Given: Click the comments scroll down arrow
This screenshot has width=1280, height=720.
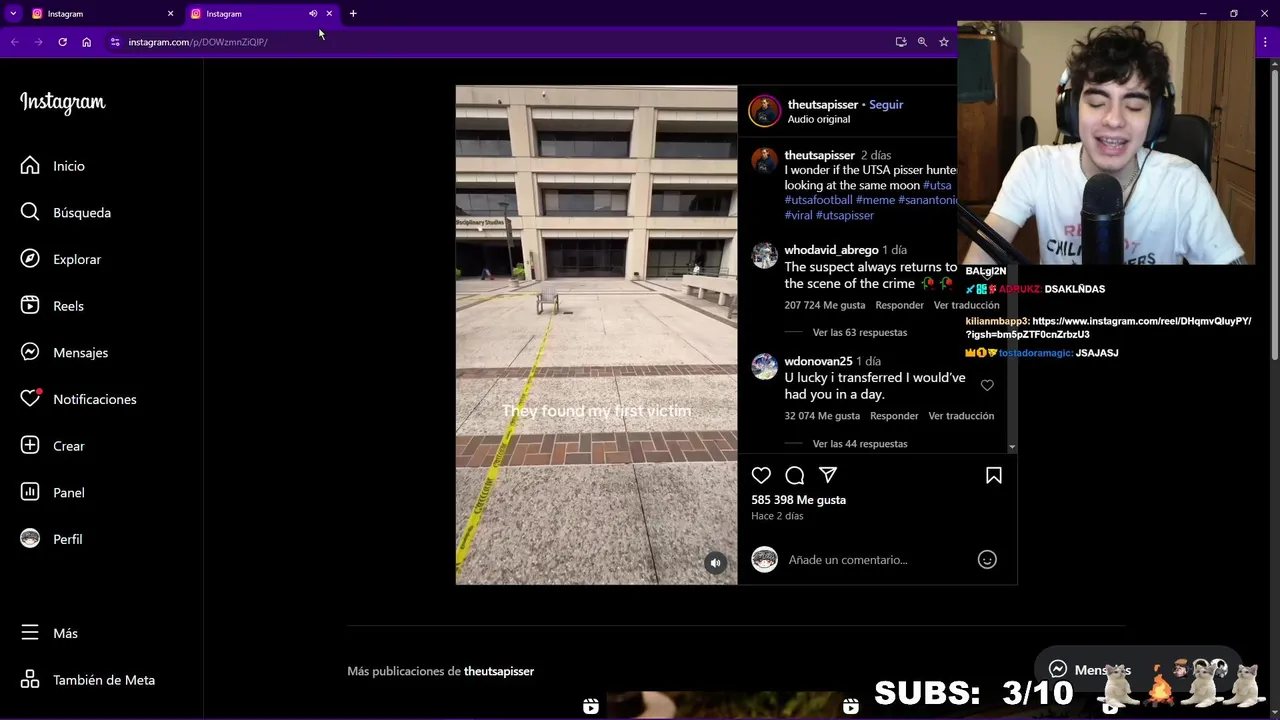Looking at the screenshot, I should click(1012, 447).
